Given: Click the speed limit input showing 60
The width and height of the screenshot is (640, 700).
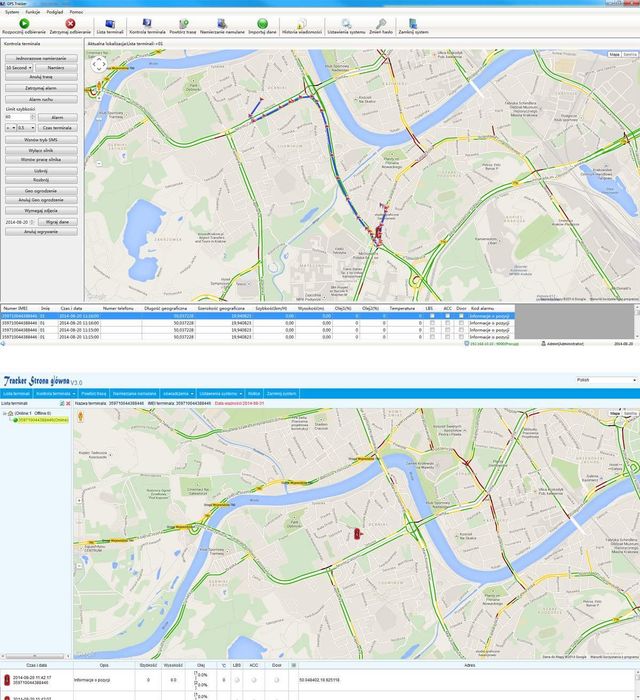Looking at the screenshot, I should pos(20,117).
